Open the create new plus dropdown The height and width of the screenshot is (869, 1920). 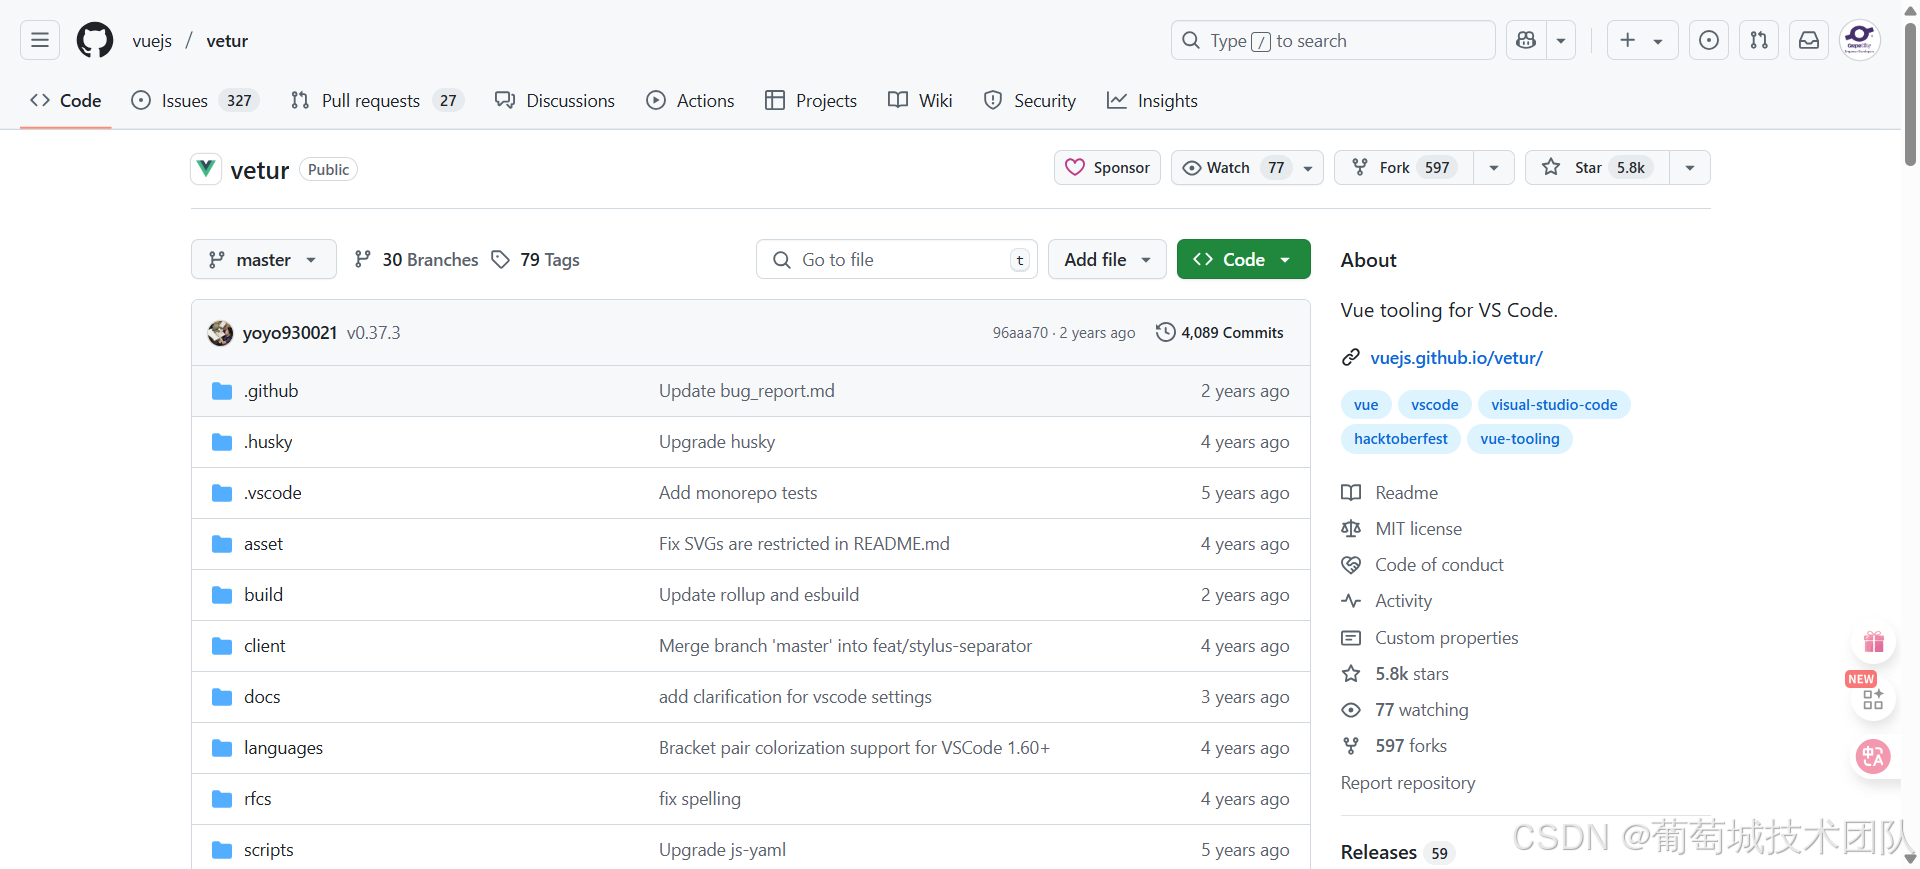(1642, 40)
